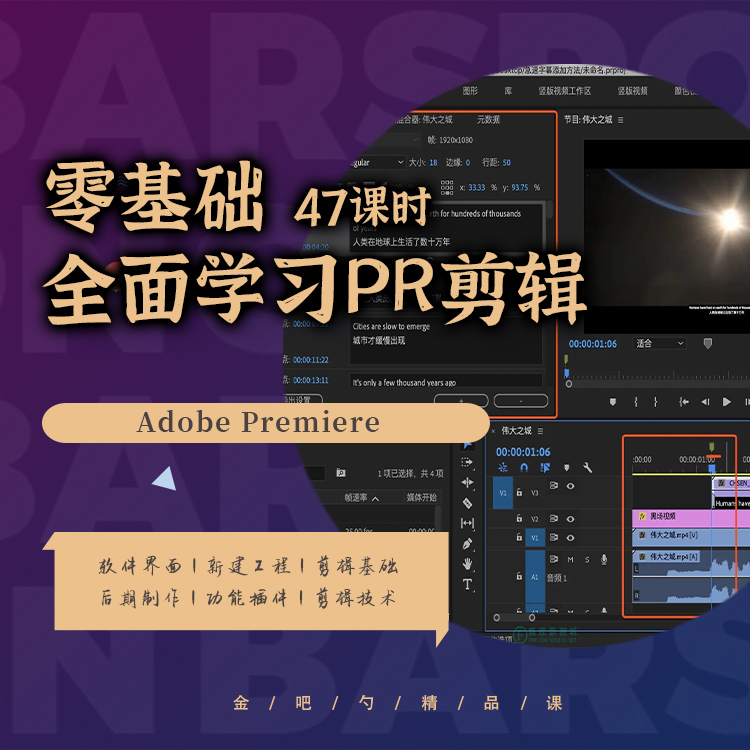Select the Razor tool
The width and height of the screenshot is (750, 750).
click(467, 503)
